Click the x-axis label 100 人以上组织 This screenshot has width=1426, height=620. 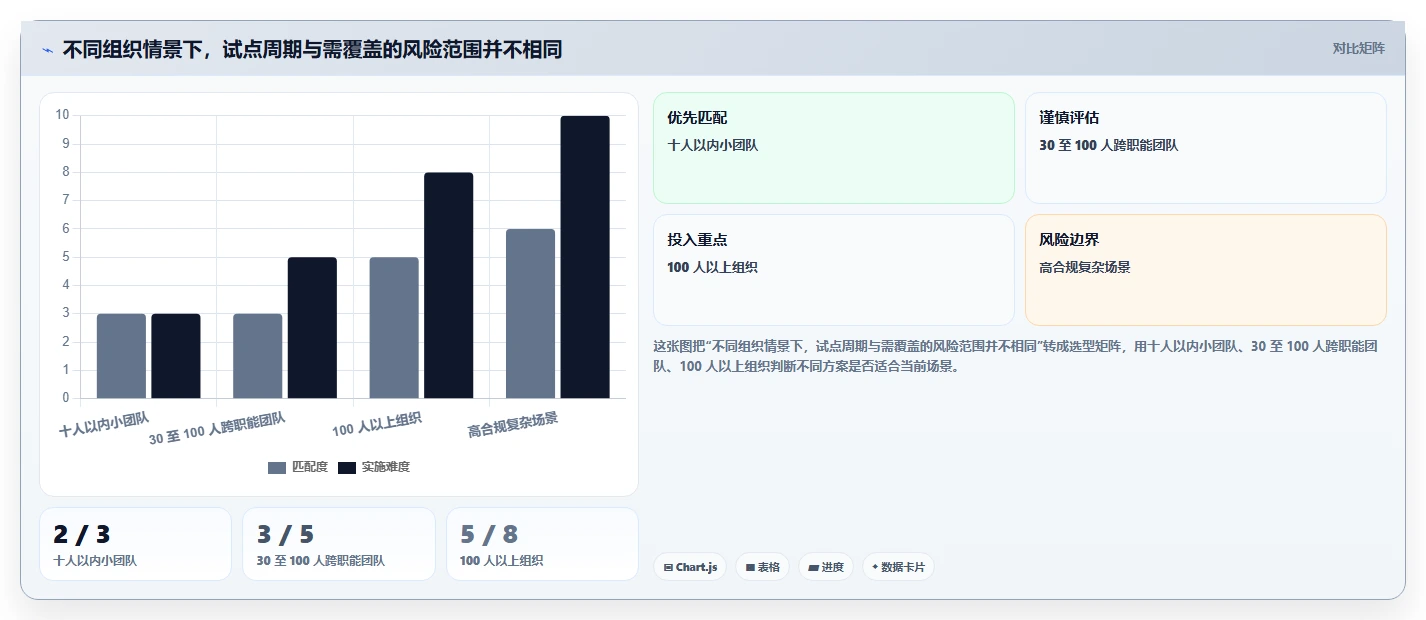click(x=377, y=424)
